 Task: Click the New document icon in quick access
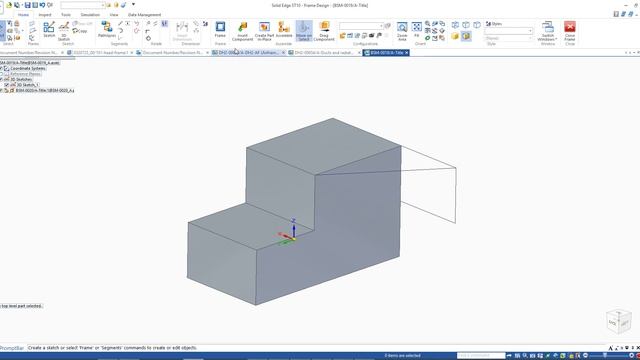tap(9, 5)
